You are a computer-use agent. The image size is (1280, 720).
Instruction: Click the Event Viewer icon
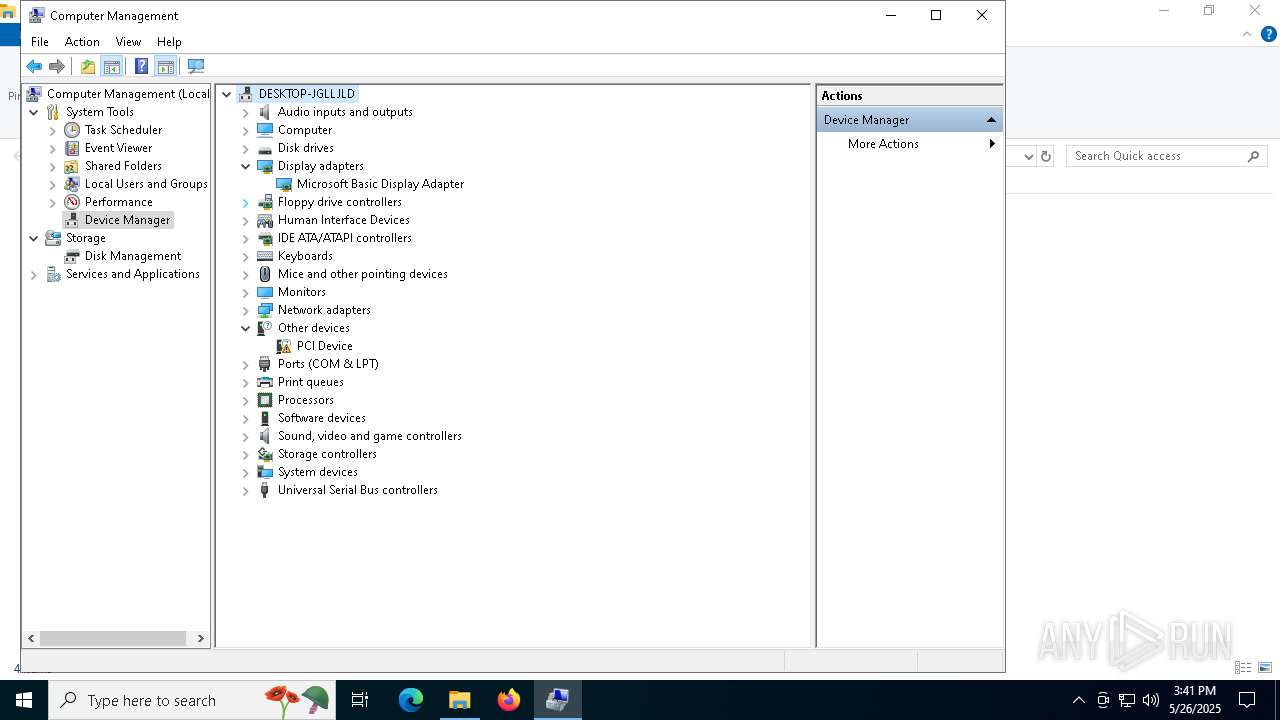point(72,148)
